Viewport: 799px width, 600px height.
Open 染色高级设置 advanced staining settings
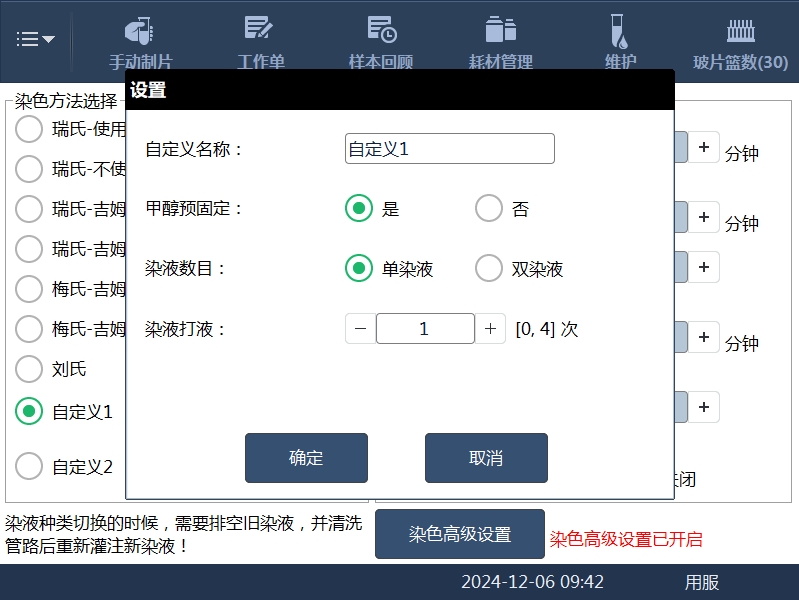coord(460,534)
